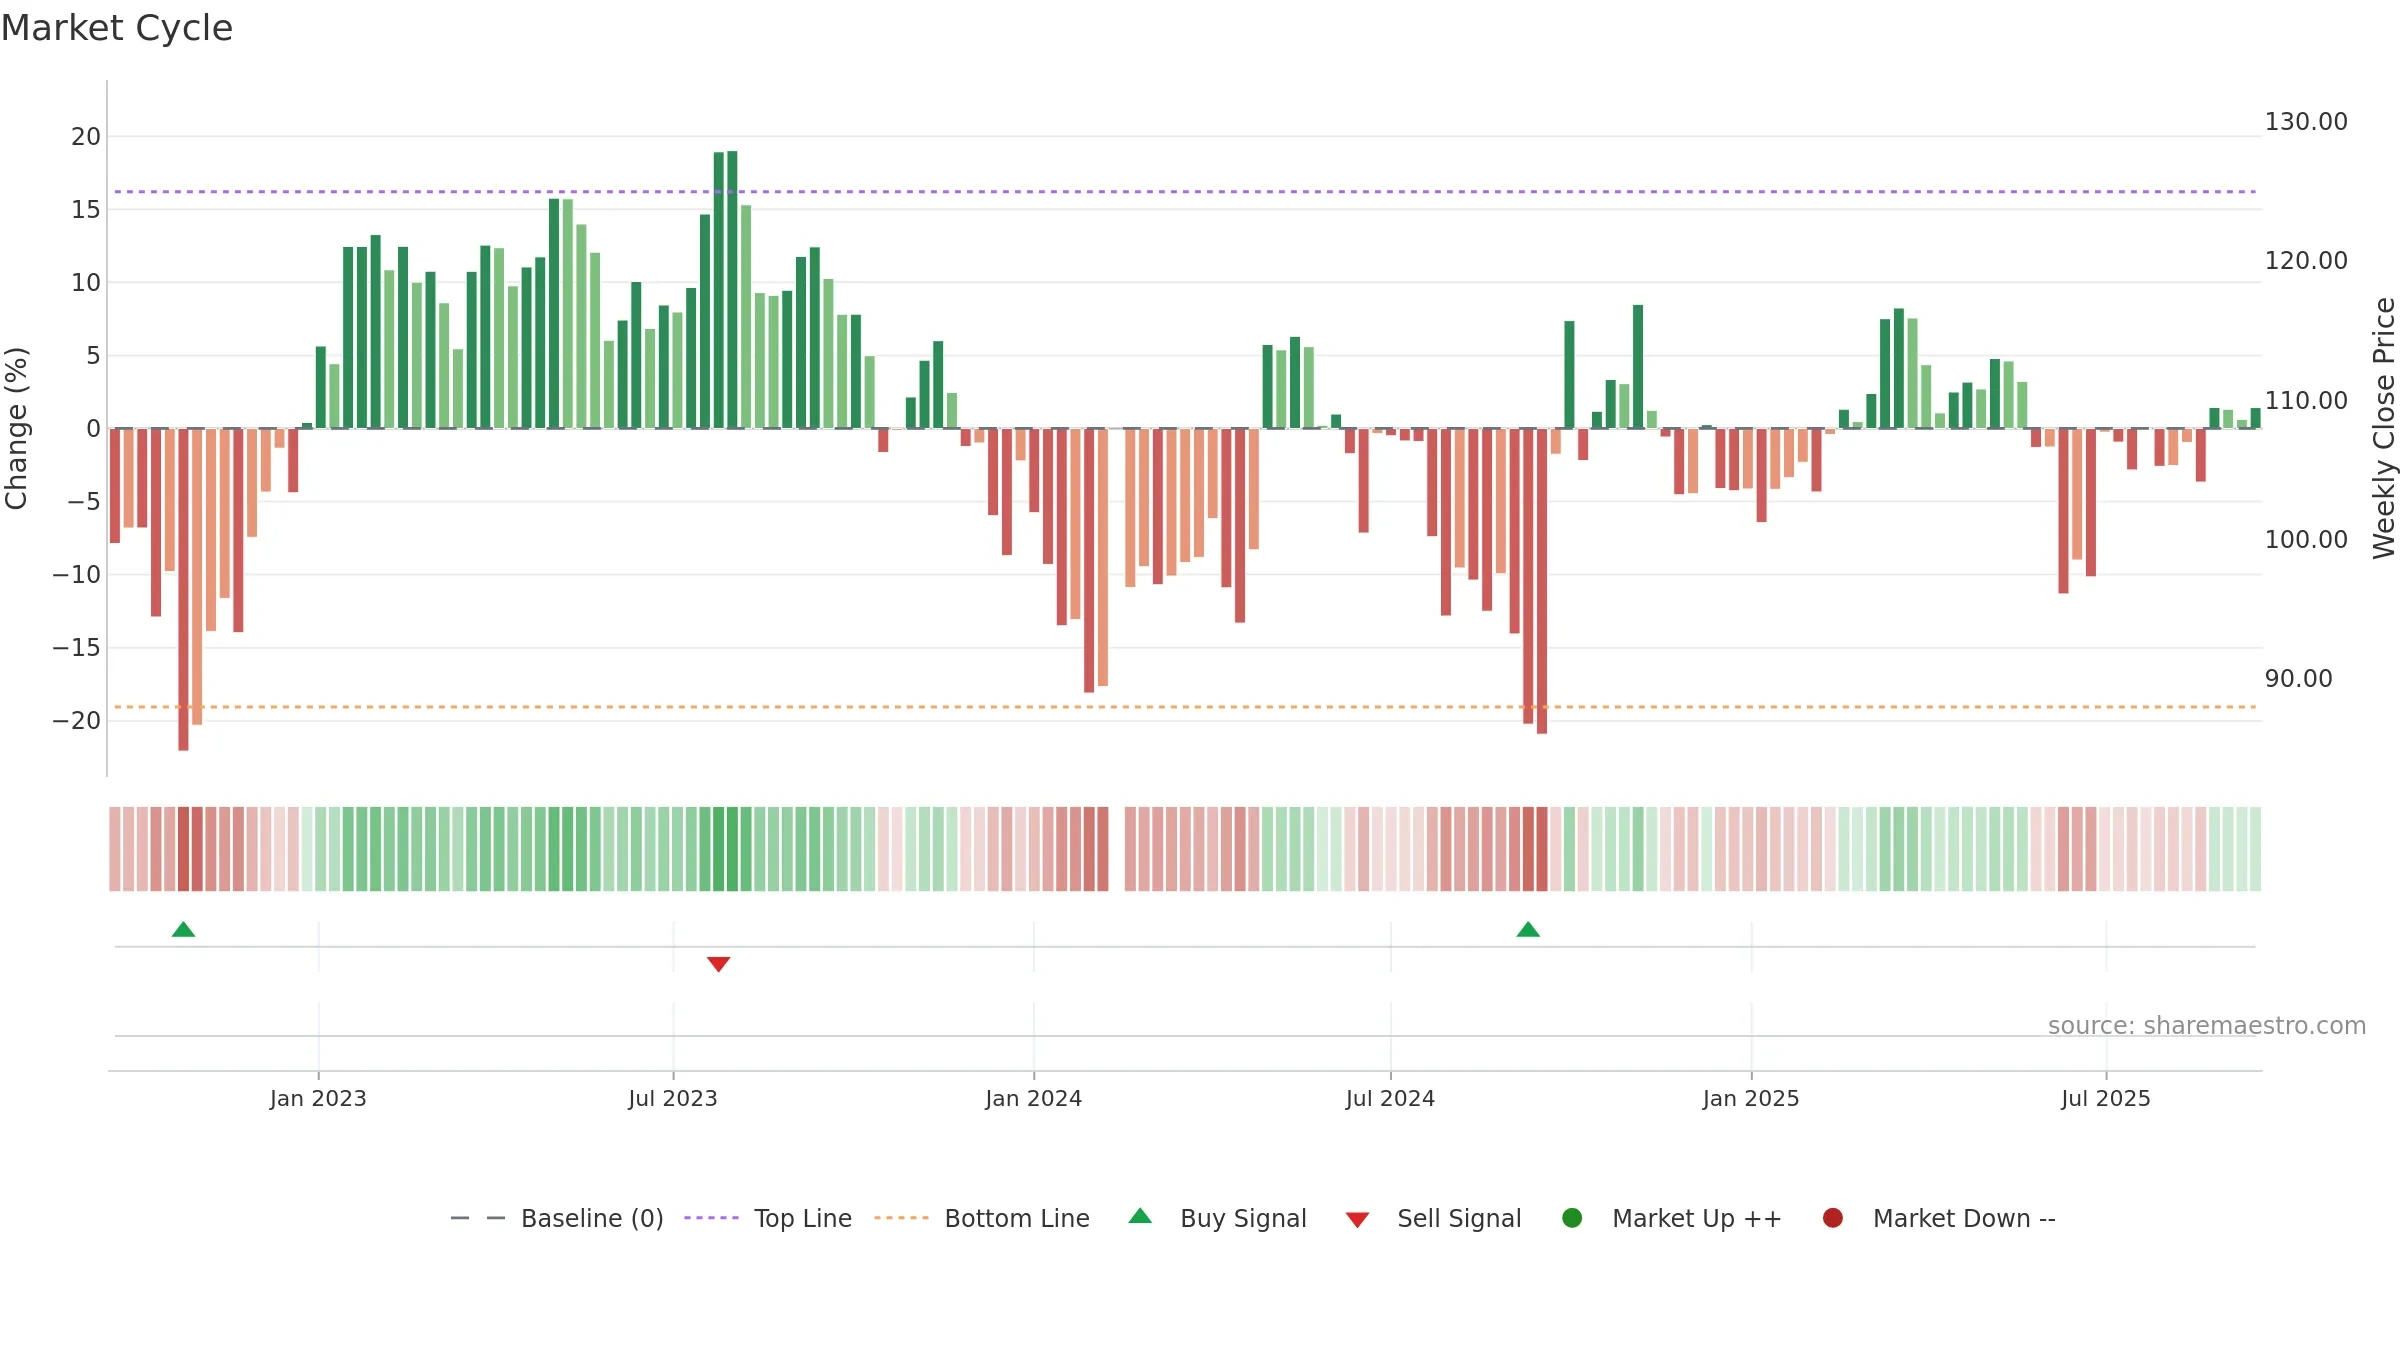Screen dimensions: 2400x1350
Task: Click the Market Cycle chart title
Action: point(117,28)
